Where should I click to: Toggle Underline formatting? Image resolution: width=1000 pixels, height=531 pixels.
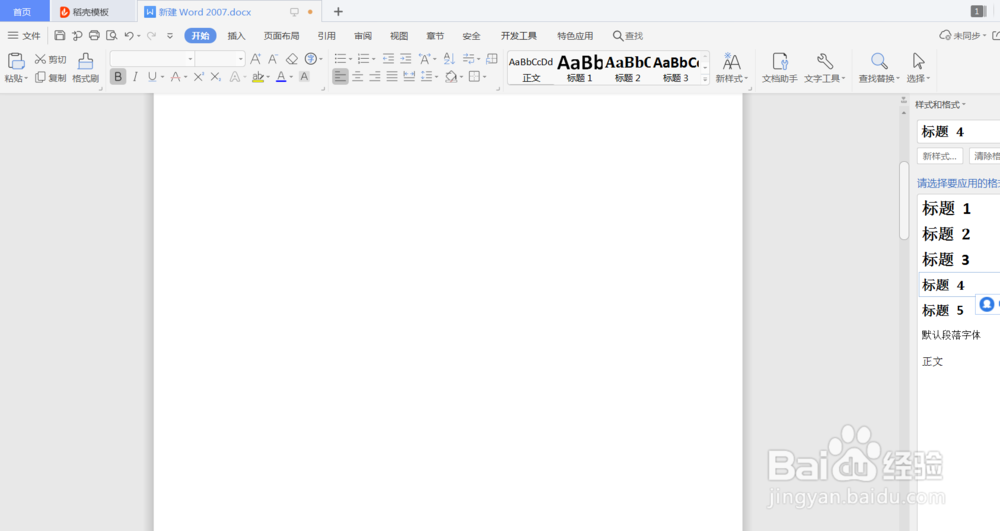point(152,77)
